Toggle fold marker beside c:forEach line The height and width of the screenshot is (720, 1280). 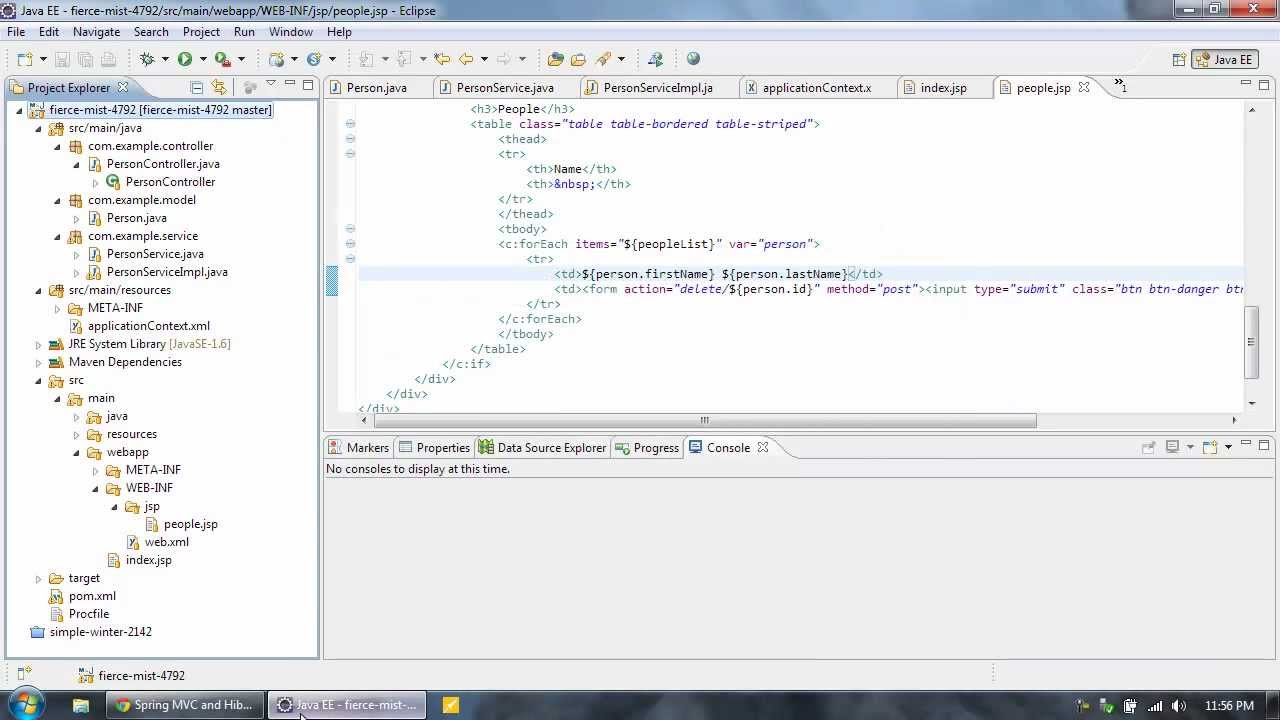tap(350, 243)
